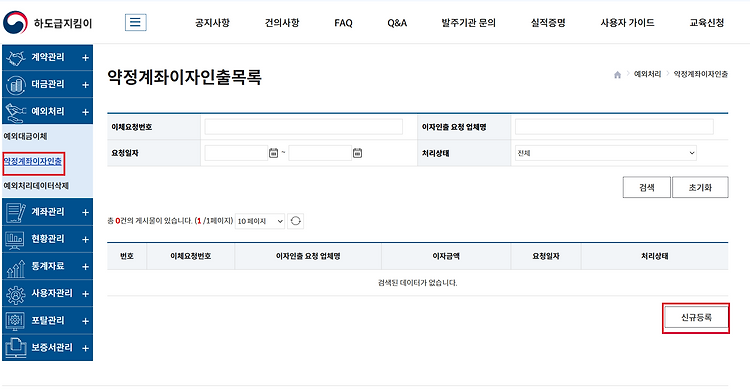Click the 현황관리 monitor chart icon
The image size is (750, 390).
tap(15, 240)
